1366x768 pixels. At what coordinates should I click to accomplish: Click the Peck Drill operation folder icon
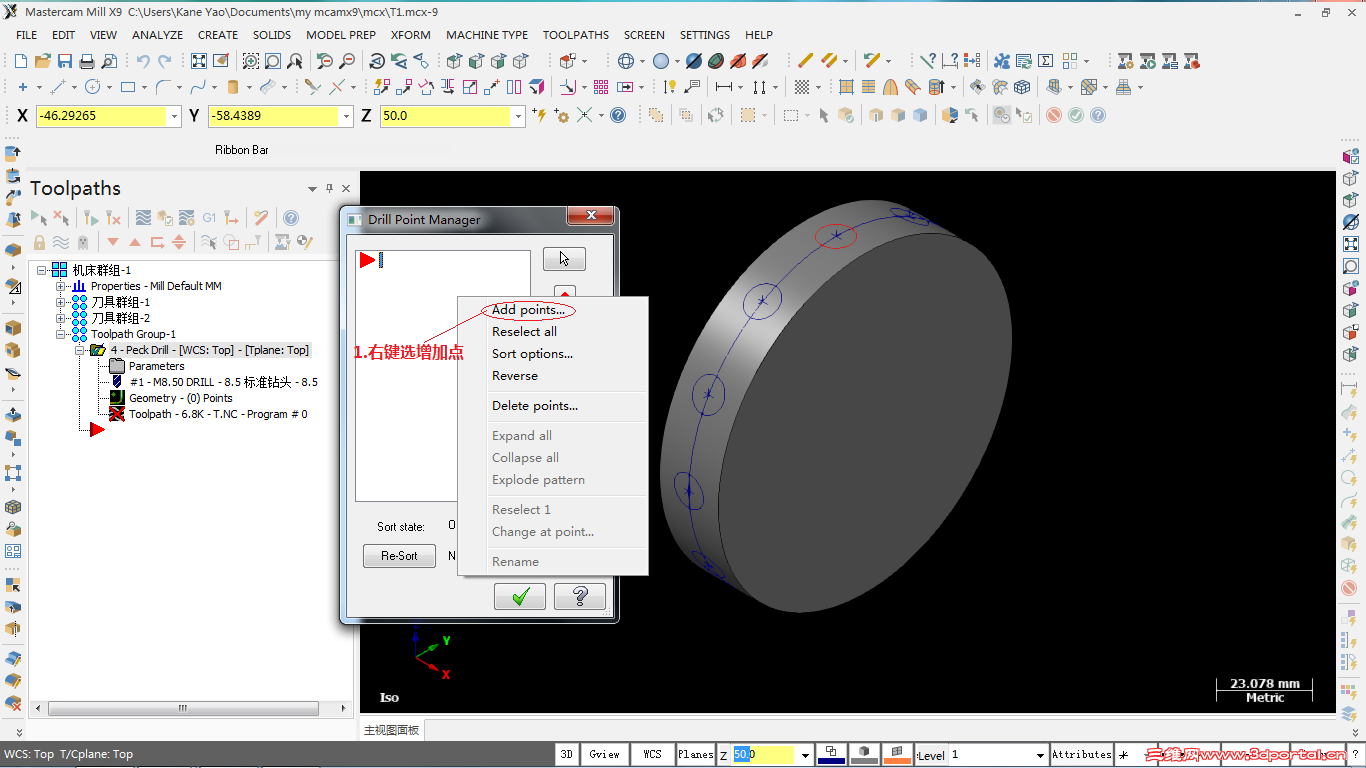(98, 350)
